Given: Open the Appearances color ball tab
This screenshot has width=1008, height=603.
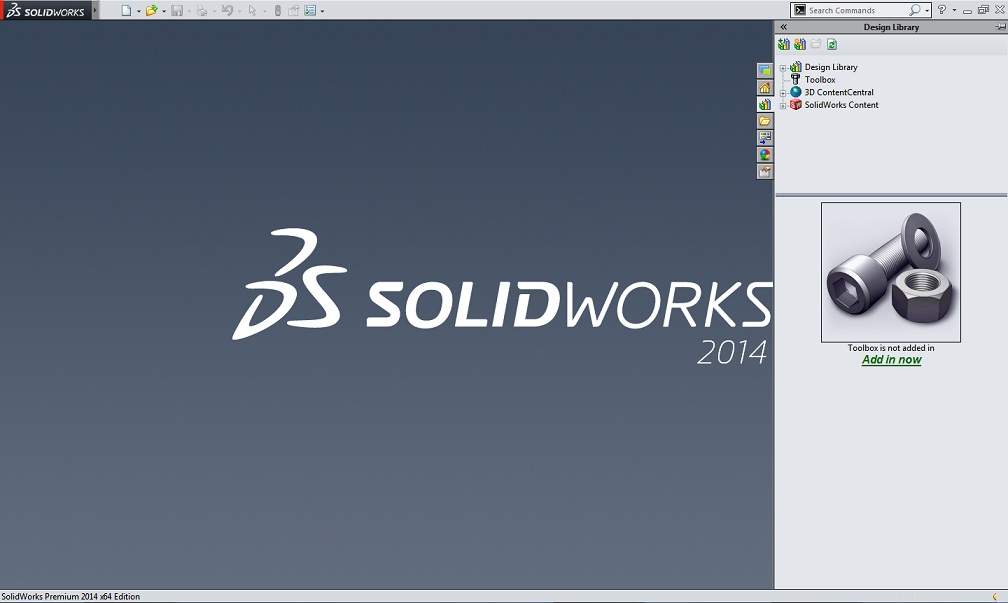Looking at the screenshot, I should tap(764, 154).
